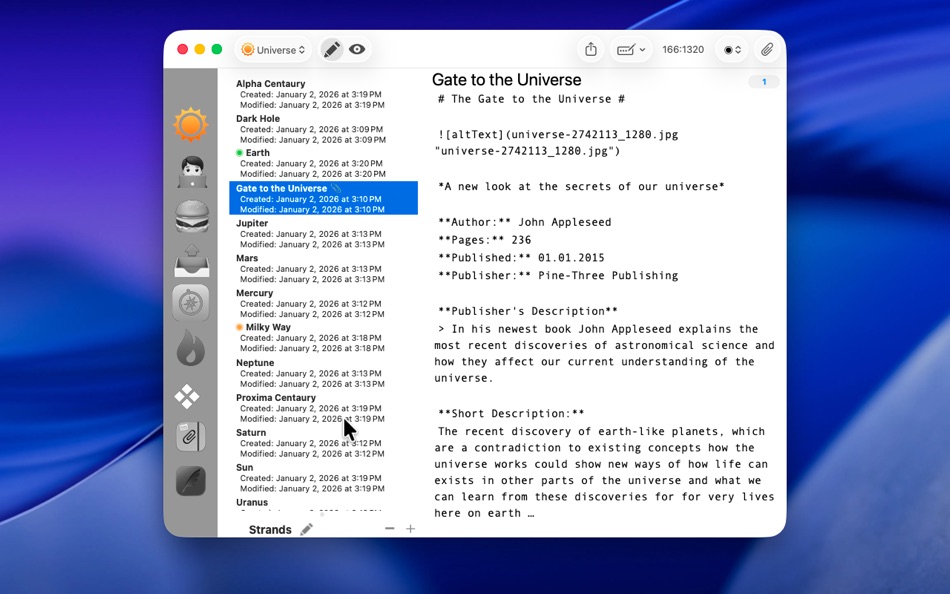Switch to preview with the eye toggle

click(357, 49)
